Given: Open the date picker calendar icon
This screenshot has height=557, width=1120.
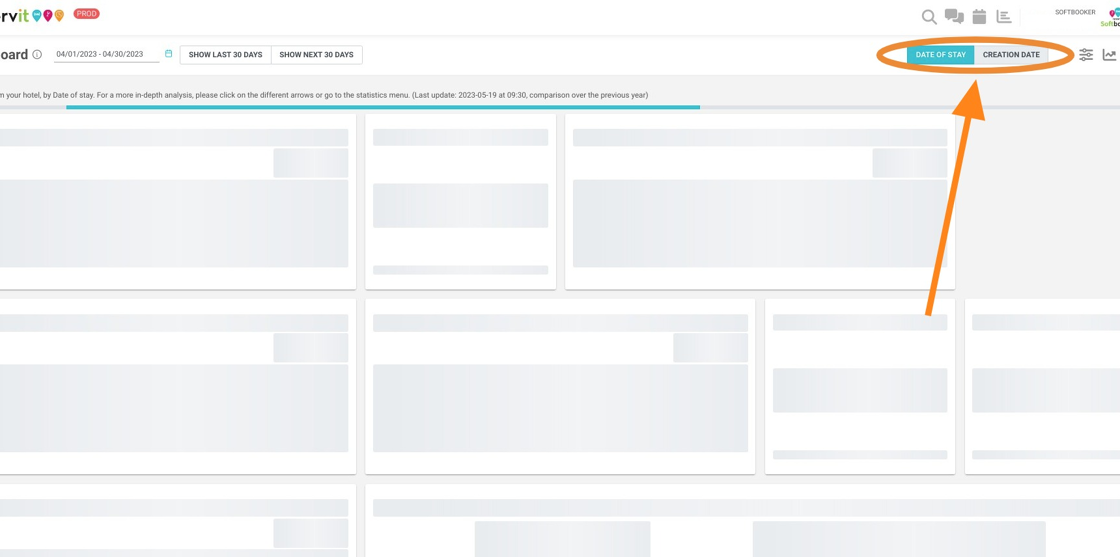Looking at the screenshot, I should [x=168, y=54].
